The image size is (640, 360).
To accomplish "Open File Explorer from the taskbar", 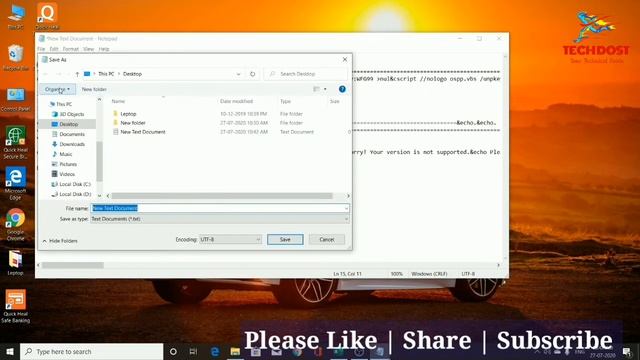I will (235, 351).
